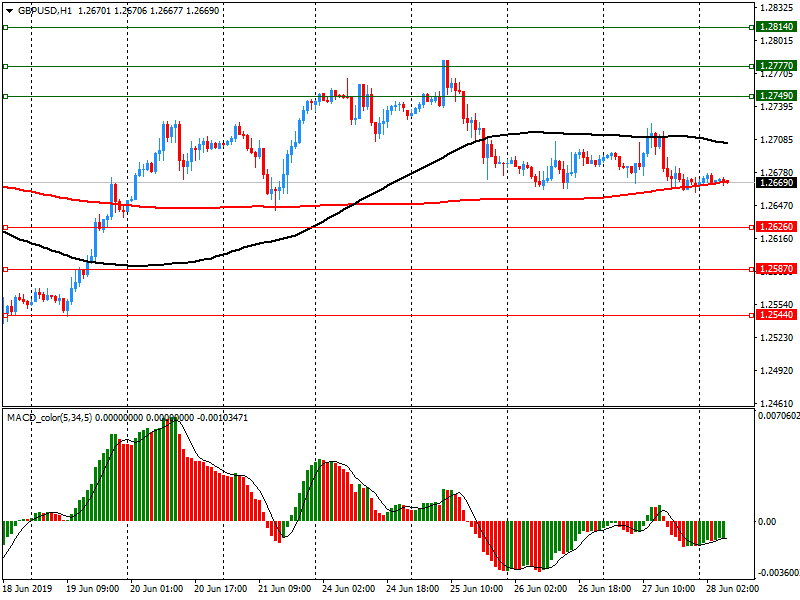800x600 pixels.
Task: Select the red 1.25440 price level label
Action: tap(776, 315)
